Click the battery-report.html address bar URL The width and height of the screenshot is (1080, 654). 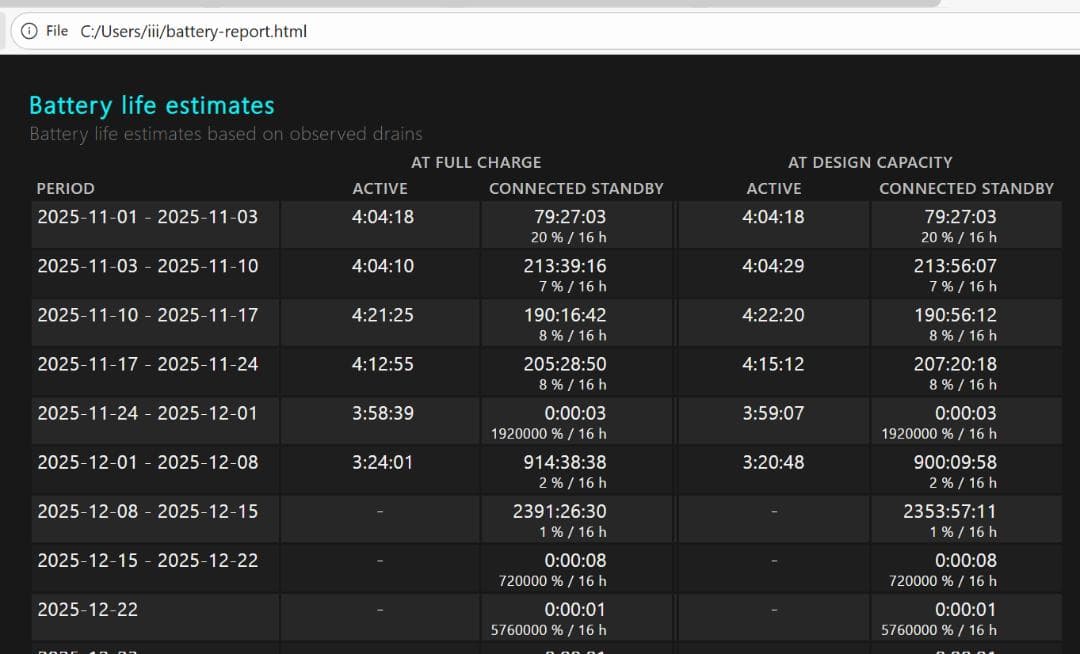194,31
